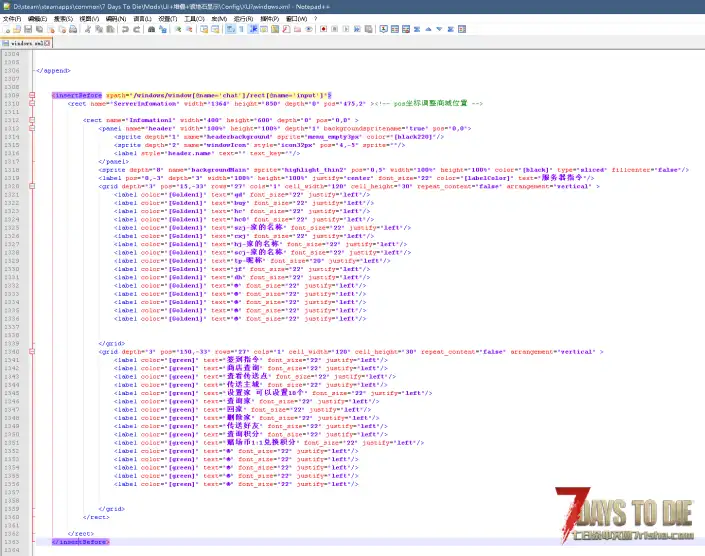Toggle the Compare navigation bar icon
Screen dimensions: 705x556
point(462,29)
